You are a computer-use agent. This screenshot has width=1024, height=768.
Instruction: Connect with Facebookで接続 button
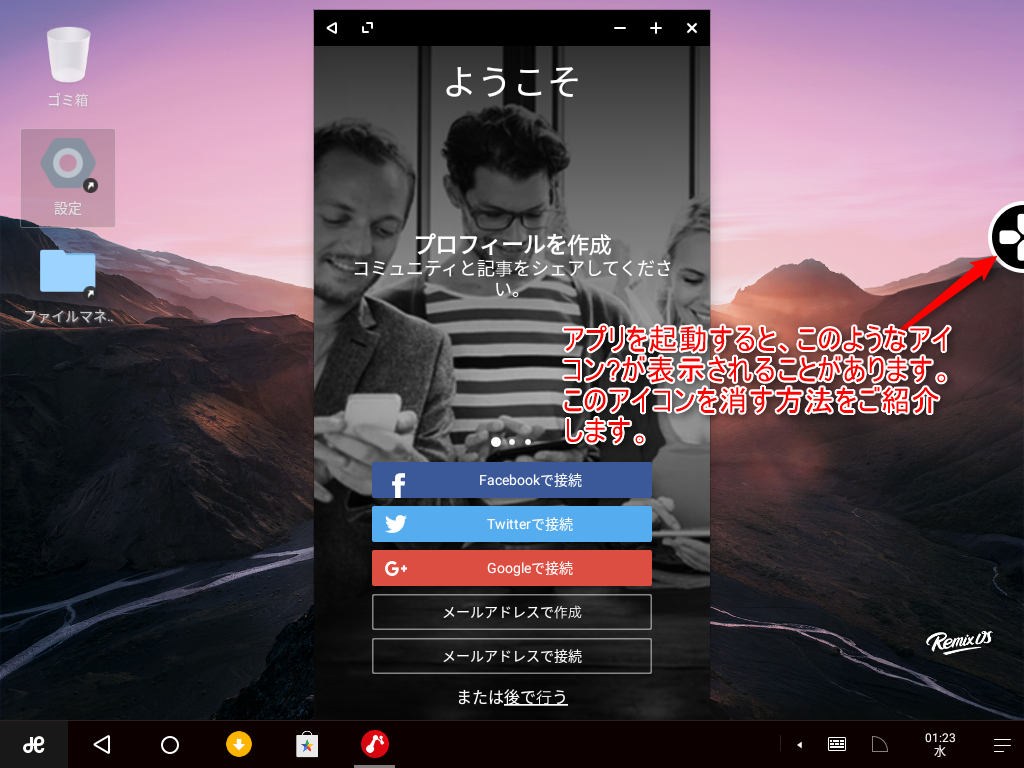tap(512, 480)
